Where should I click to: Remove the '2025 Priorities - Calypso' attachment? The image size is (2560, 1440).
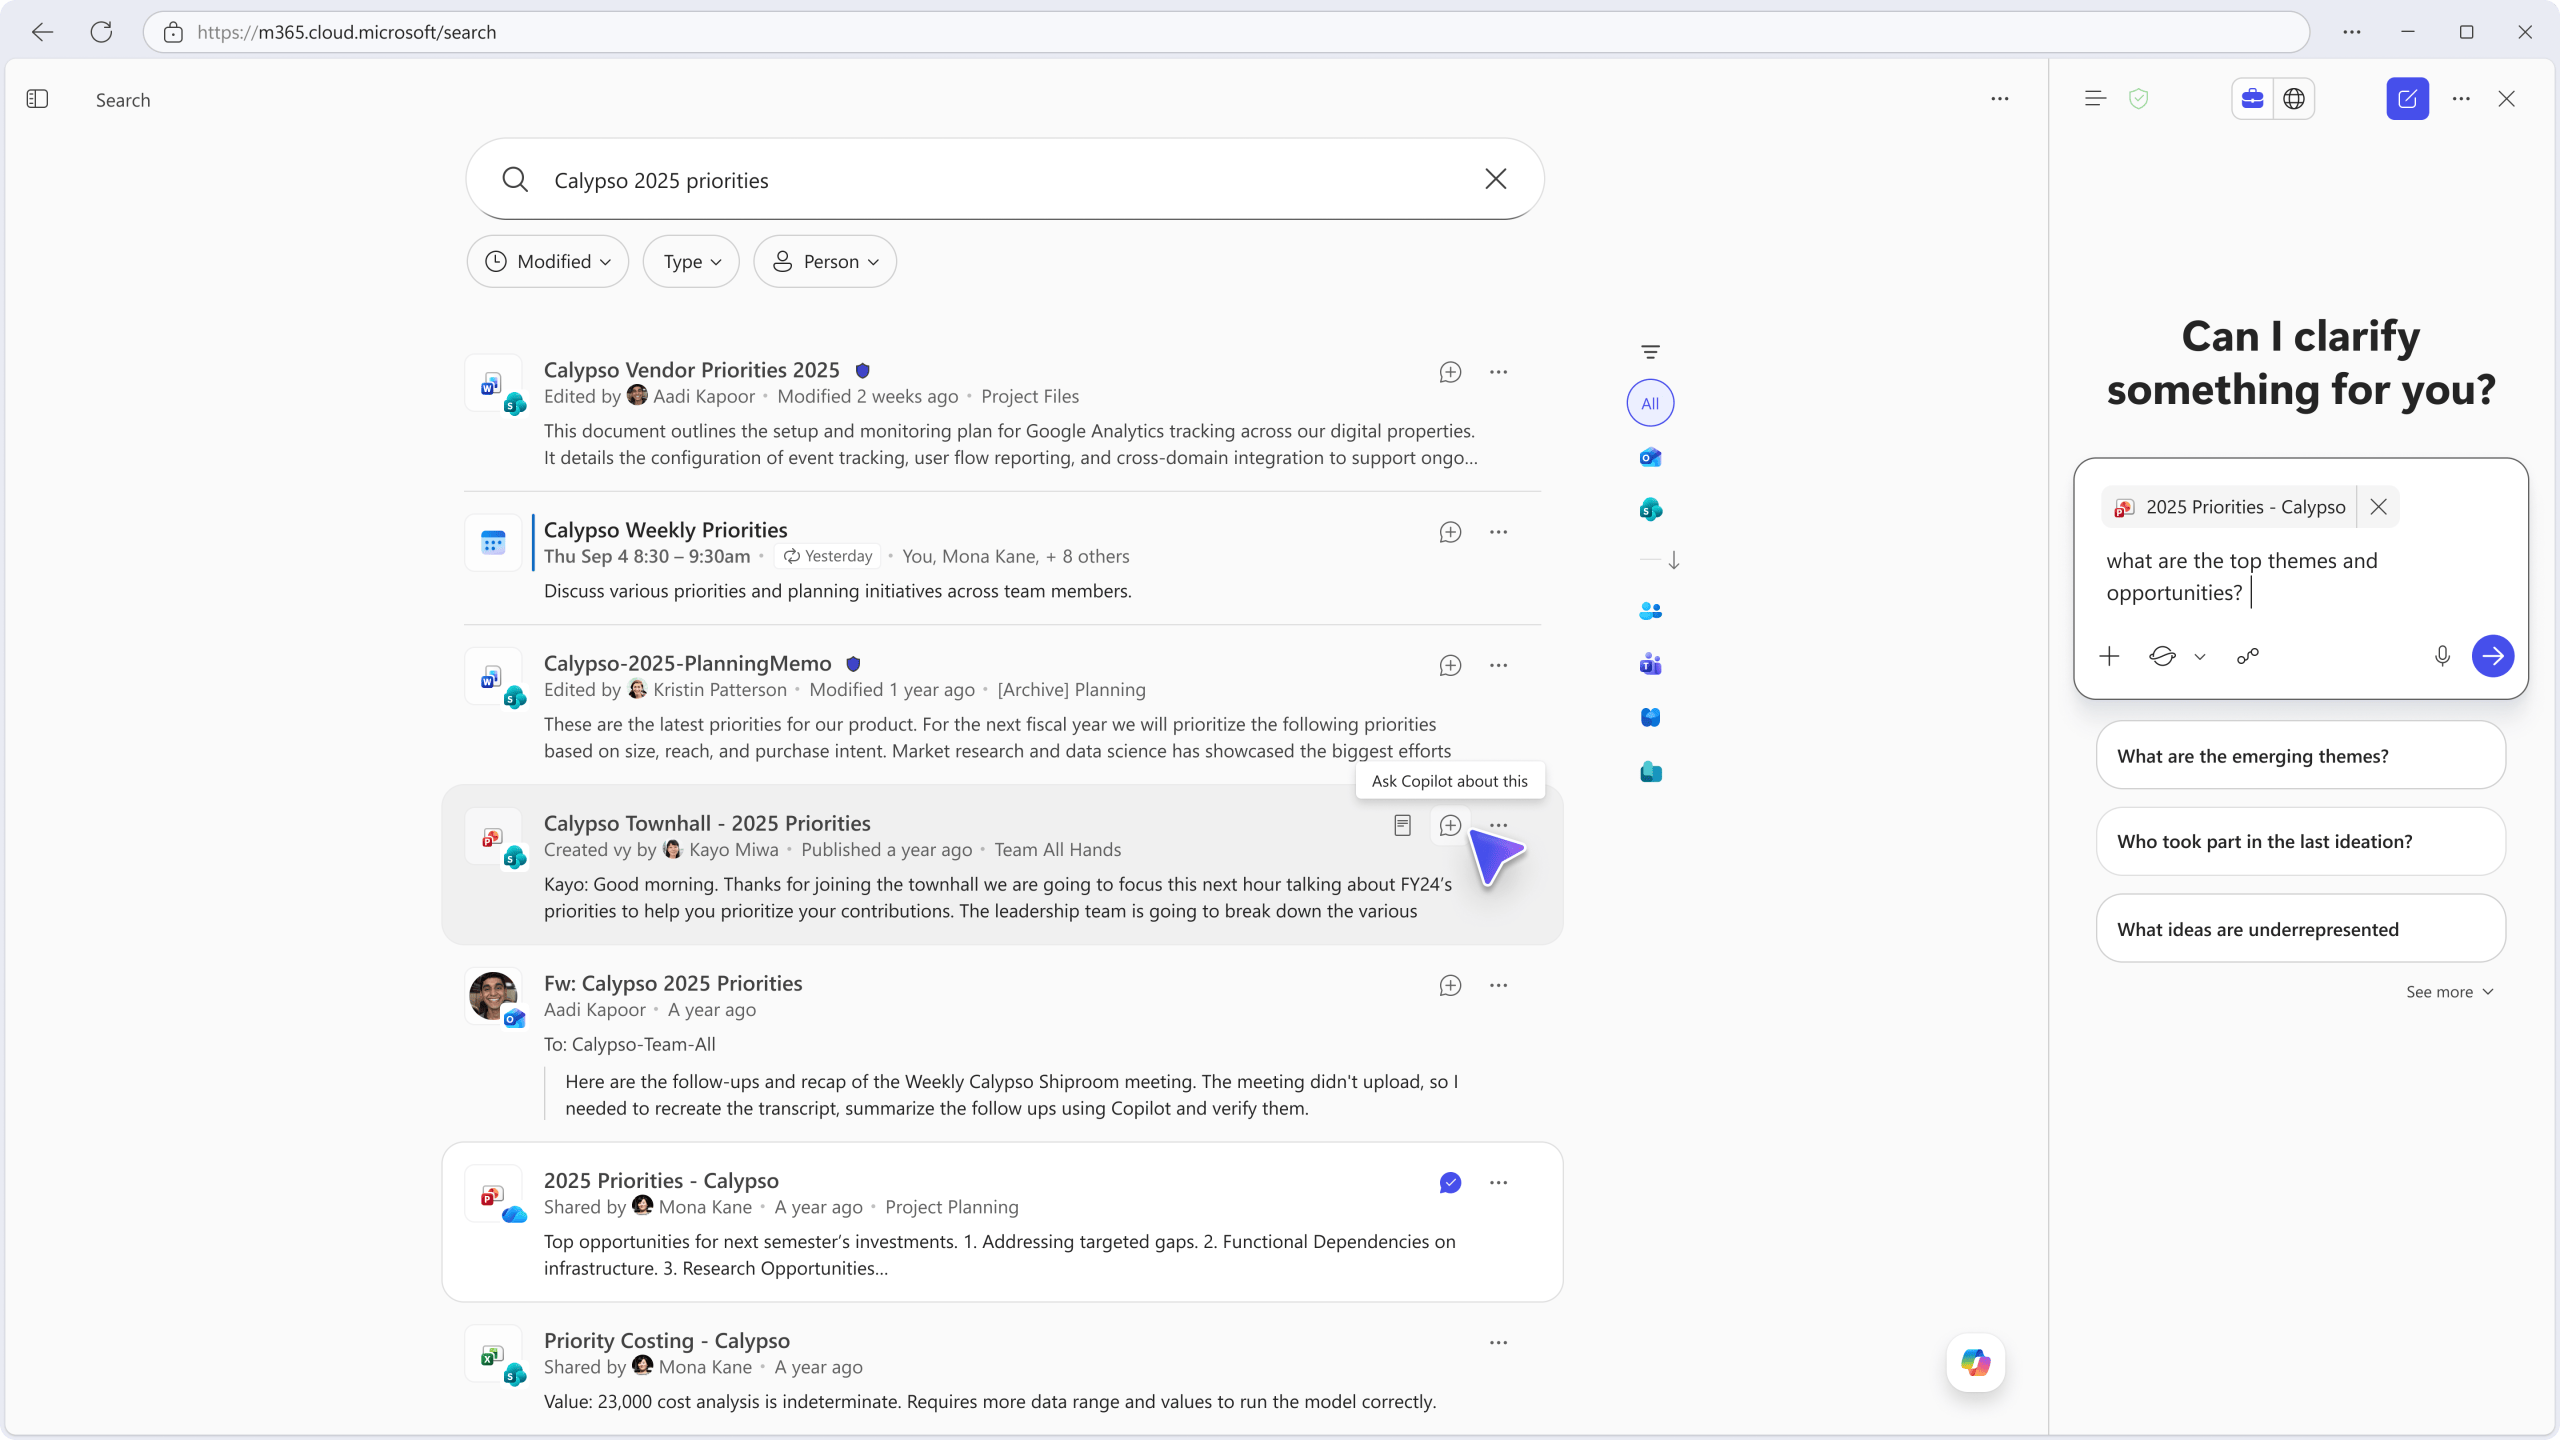tap(2378, 507)
